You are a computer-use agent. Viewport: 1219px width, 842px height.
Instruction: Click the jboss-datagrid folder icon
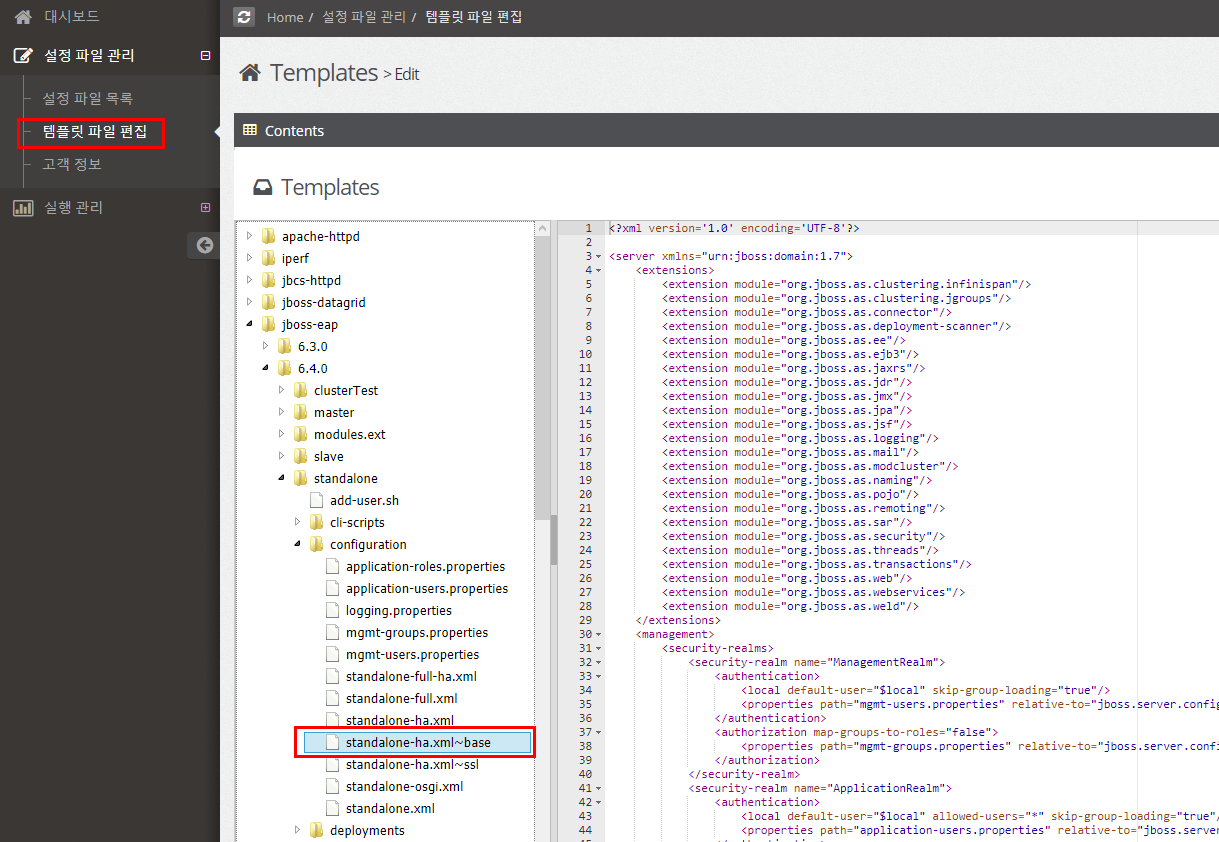[x=268, y=303]
